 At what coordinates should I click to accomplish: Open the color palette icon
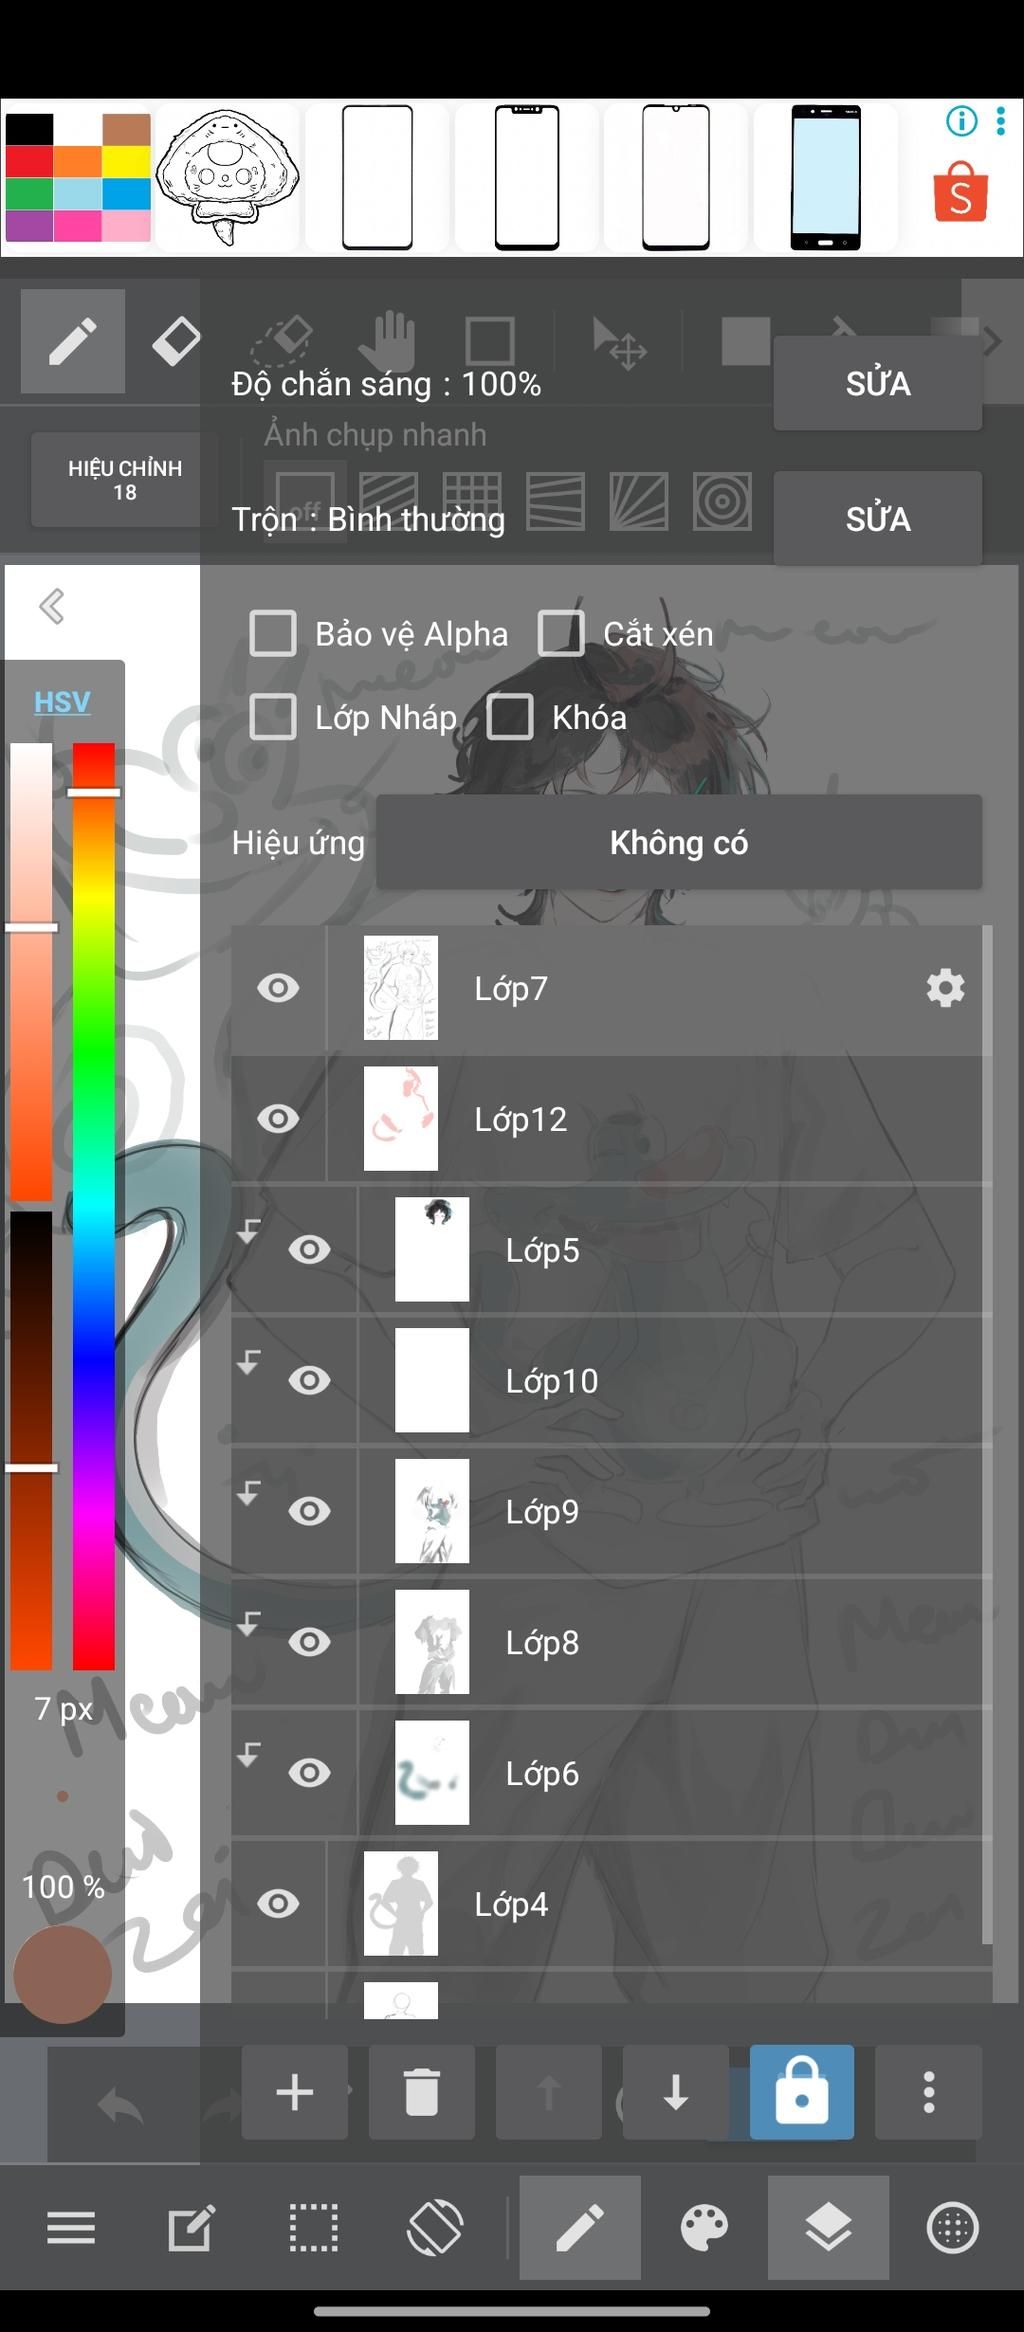coord(704,2228)
